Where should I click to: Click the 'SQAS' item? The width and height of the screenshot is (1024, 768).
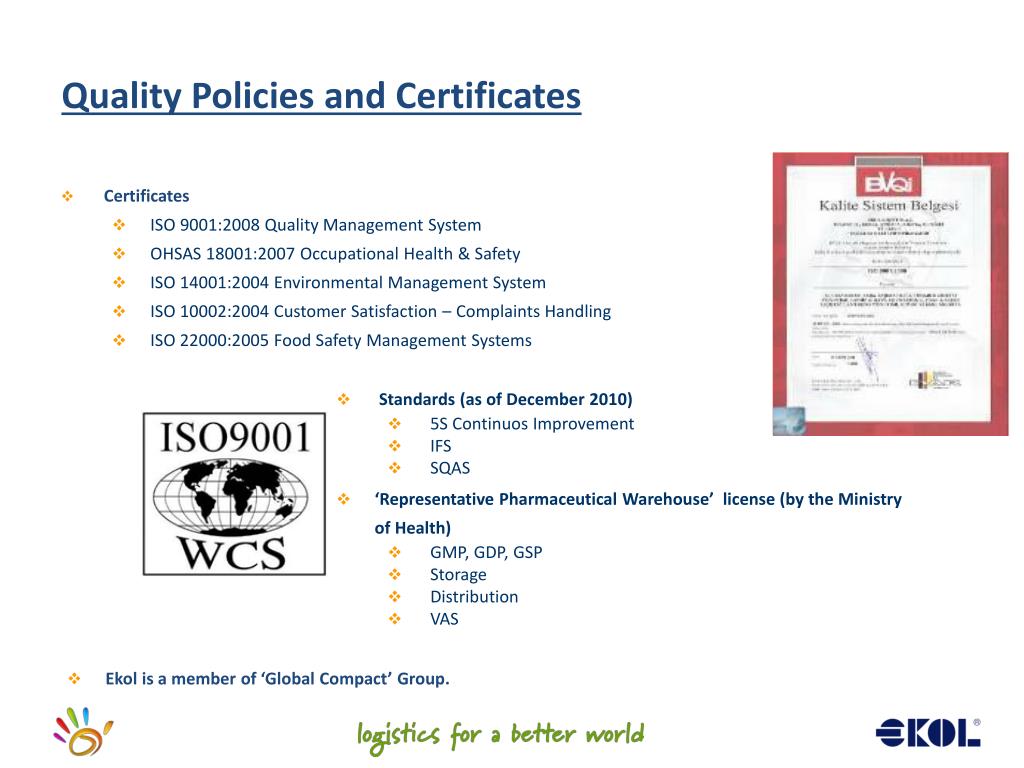(450, 468)
